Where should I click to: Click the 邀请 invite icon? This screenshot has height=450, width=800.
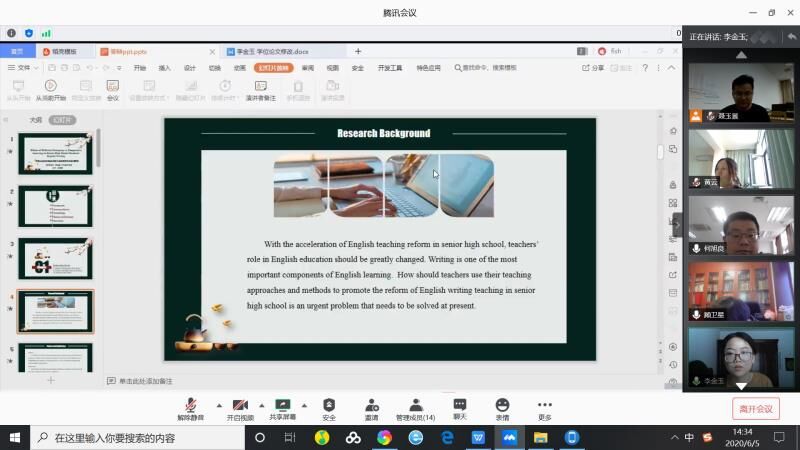[371, 407]
